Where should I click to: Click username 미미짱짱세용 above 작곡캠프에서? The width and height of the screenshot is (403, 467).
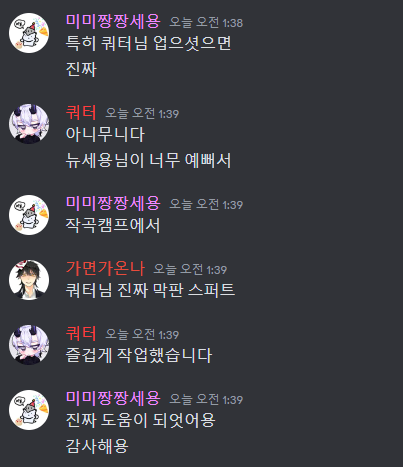tap(113, 203)
